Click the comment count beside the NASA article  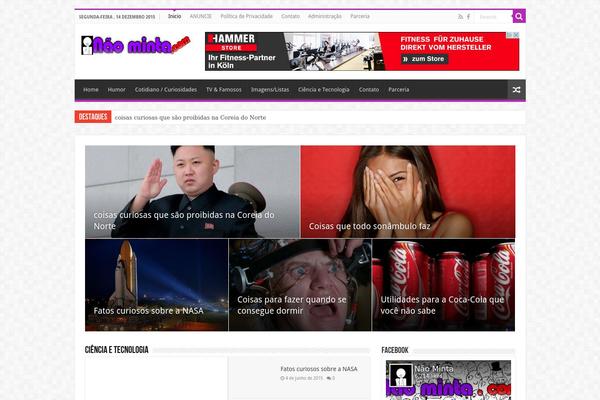click(331, 378)
